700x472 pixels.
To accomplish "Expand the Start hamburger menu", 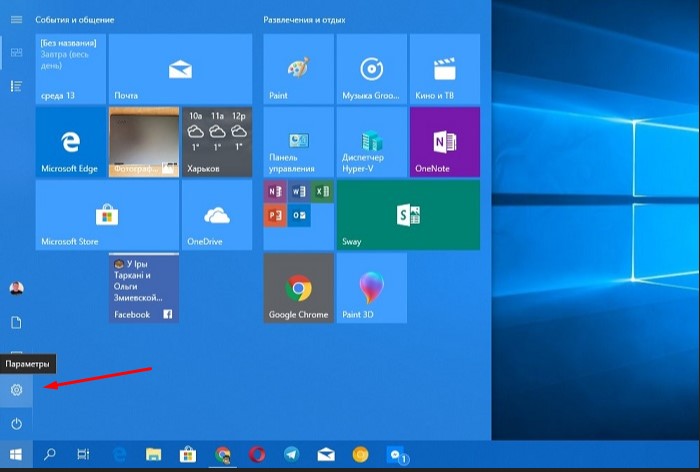I will 17,20.
